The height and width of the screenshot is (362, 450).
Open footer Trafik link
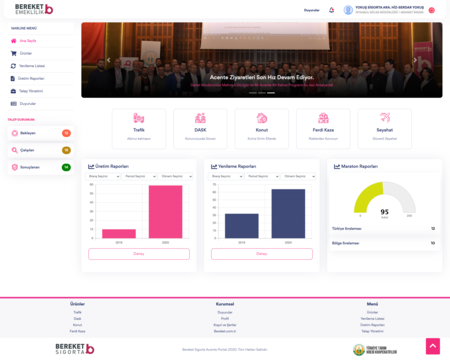(77, 312)
